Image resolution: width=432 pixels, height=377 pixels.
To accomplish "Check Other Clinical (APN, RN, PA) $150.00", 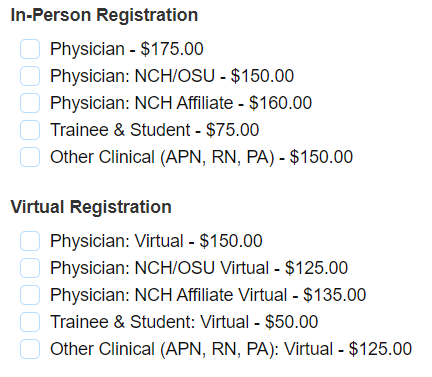I will coord(30,157).
